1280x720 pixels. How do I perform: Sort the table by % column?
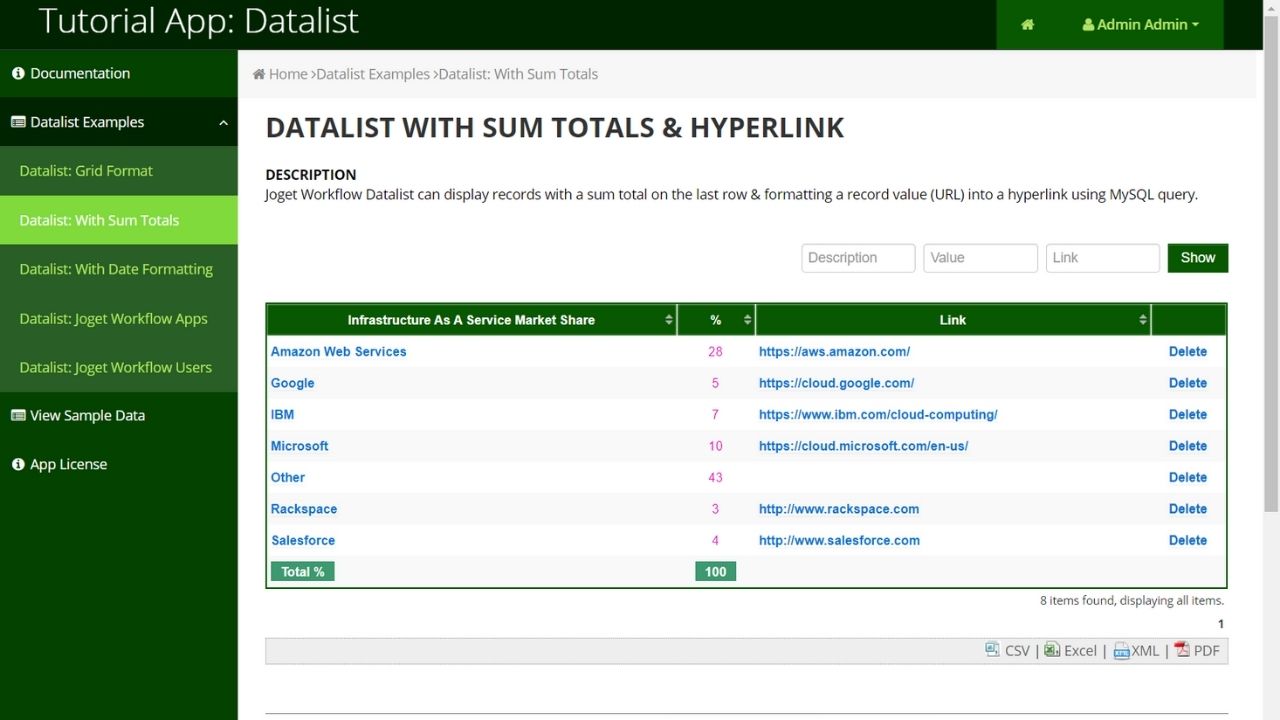(716, 320)
